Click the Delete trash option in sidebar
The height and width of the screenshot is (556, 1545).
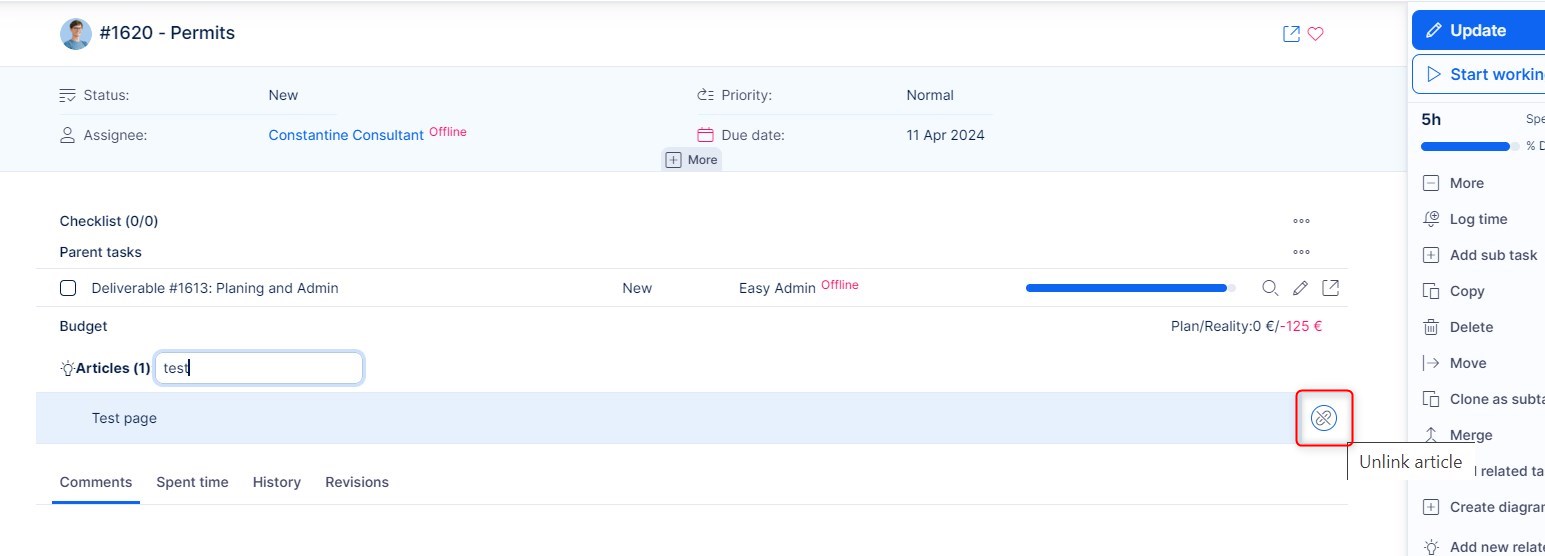coord(1470,327)
